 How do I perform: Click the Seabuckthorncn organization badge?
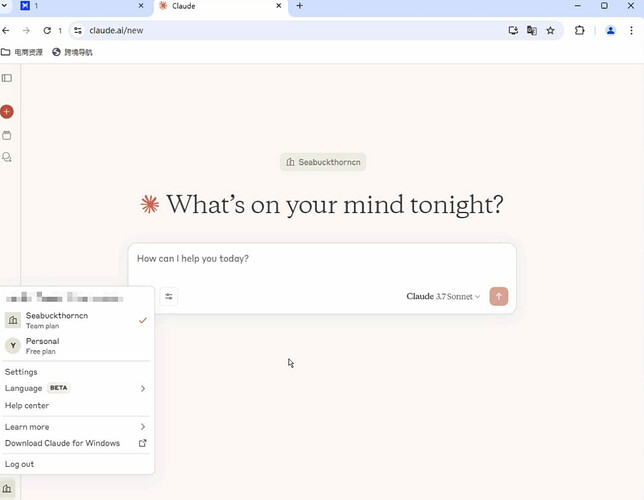point(323,162)
